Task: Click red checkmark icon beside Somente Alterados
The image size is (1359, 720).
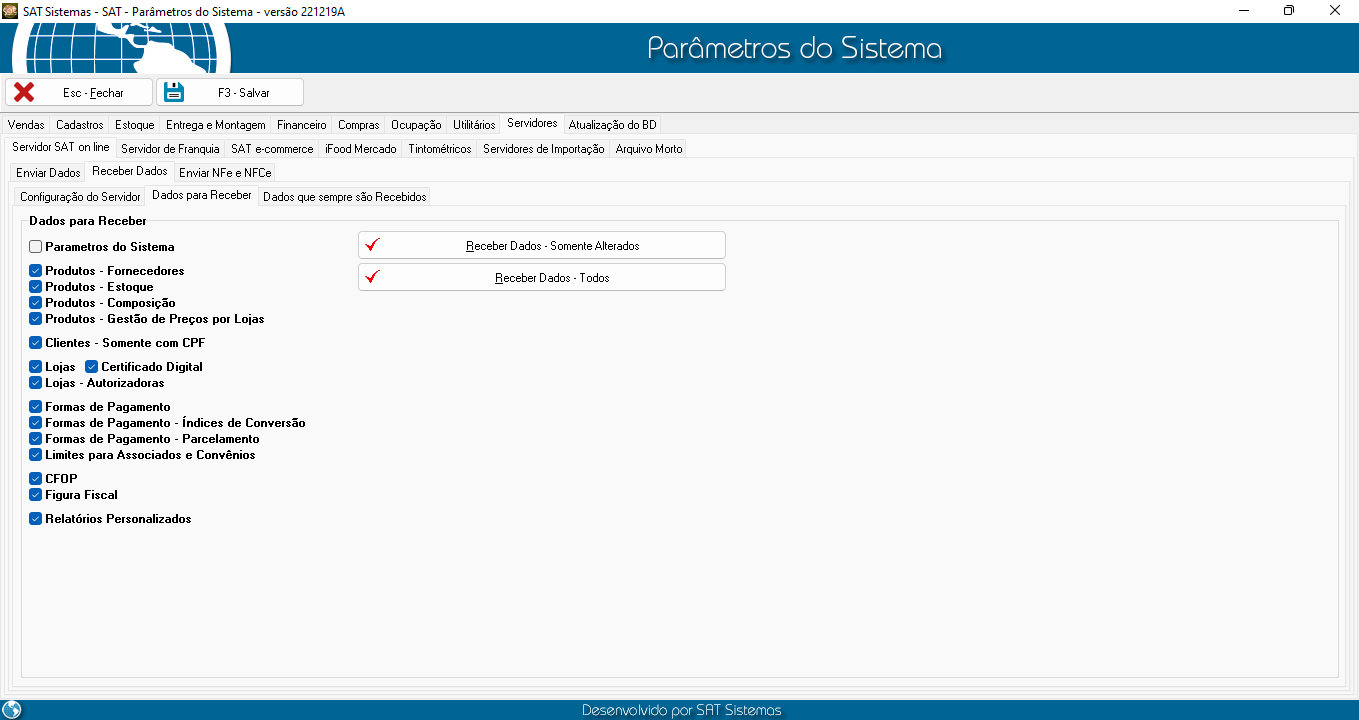Action: click(374, 245)
